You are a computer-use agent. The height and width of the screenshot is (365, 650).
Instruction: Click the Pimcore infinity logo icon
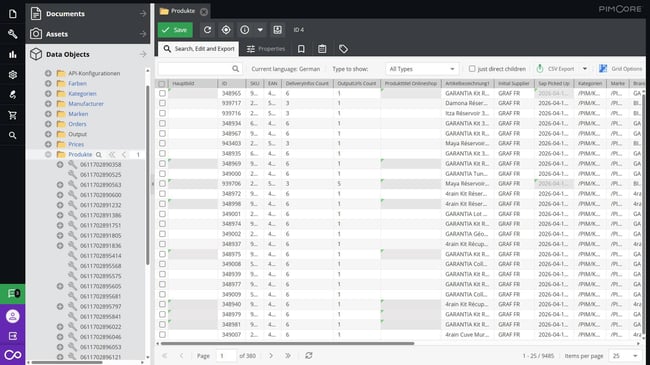pos(13,355)
